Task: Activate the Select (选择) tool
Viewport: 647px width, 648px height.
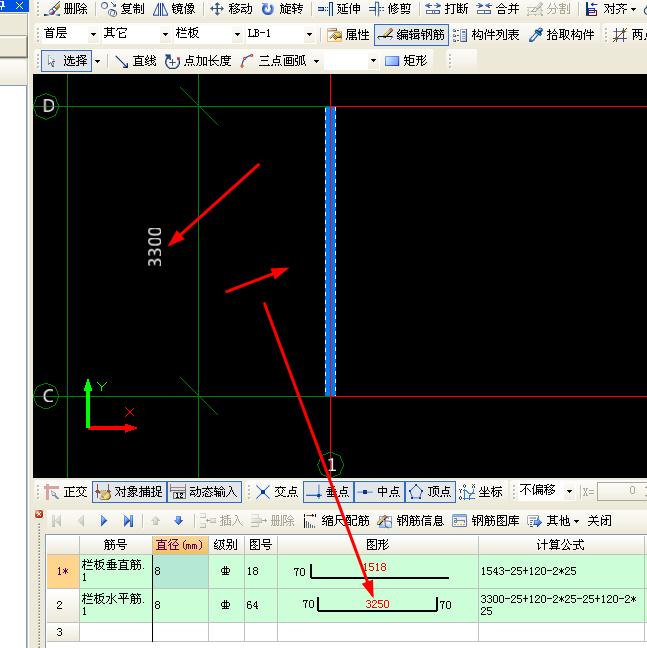Action: click(x=67, y=61)
